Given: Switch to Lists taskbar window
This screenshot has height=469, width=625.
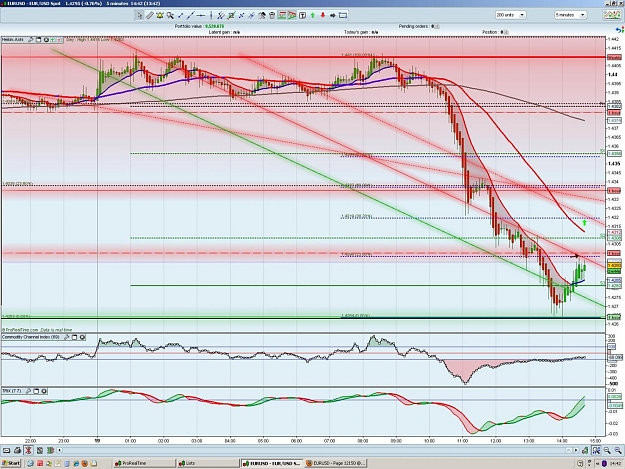Looking at the screenshot, I should point(208,463).
